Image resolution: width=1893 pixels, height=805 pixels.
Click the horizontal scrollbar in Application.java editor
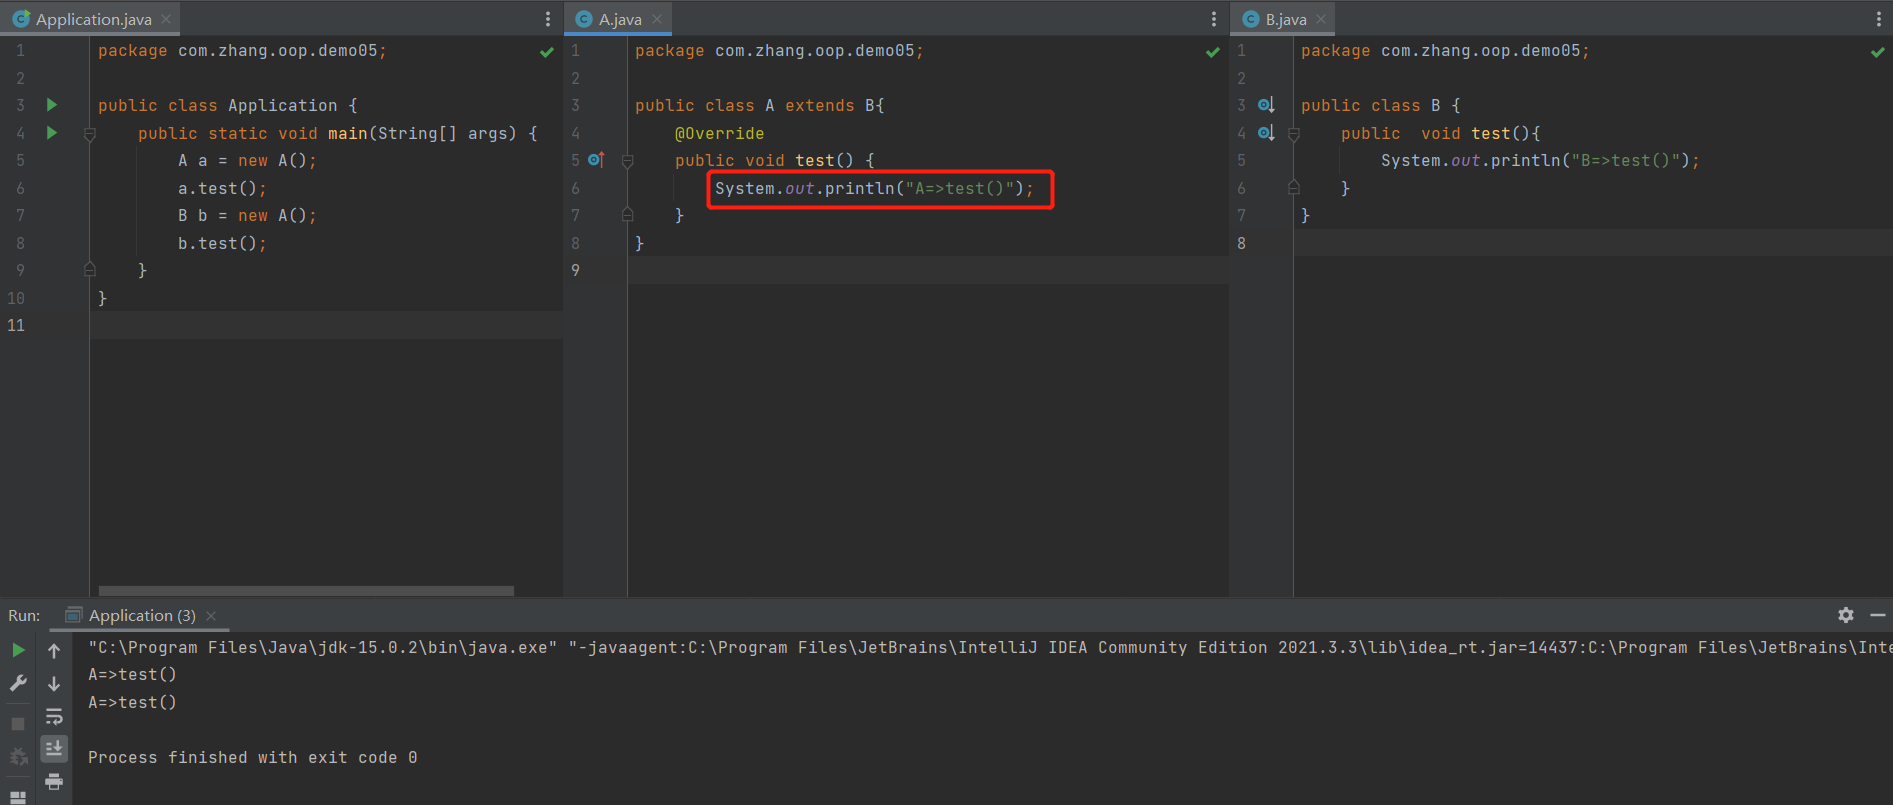coord(306,591)
